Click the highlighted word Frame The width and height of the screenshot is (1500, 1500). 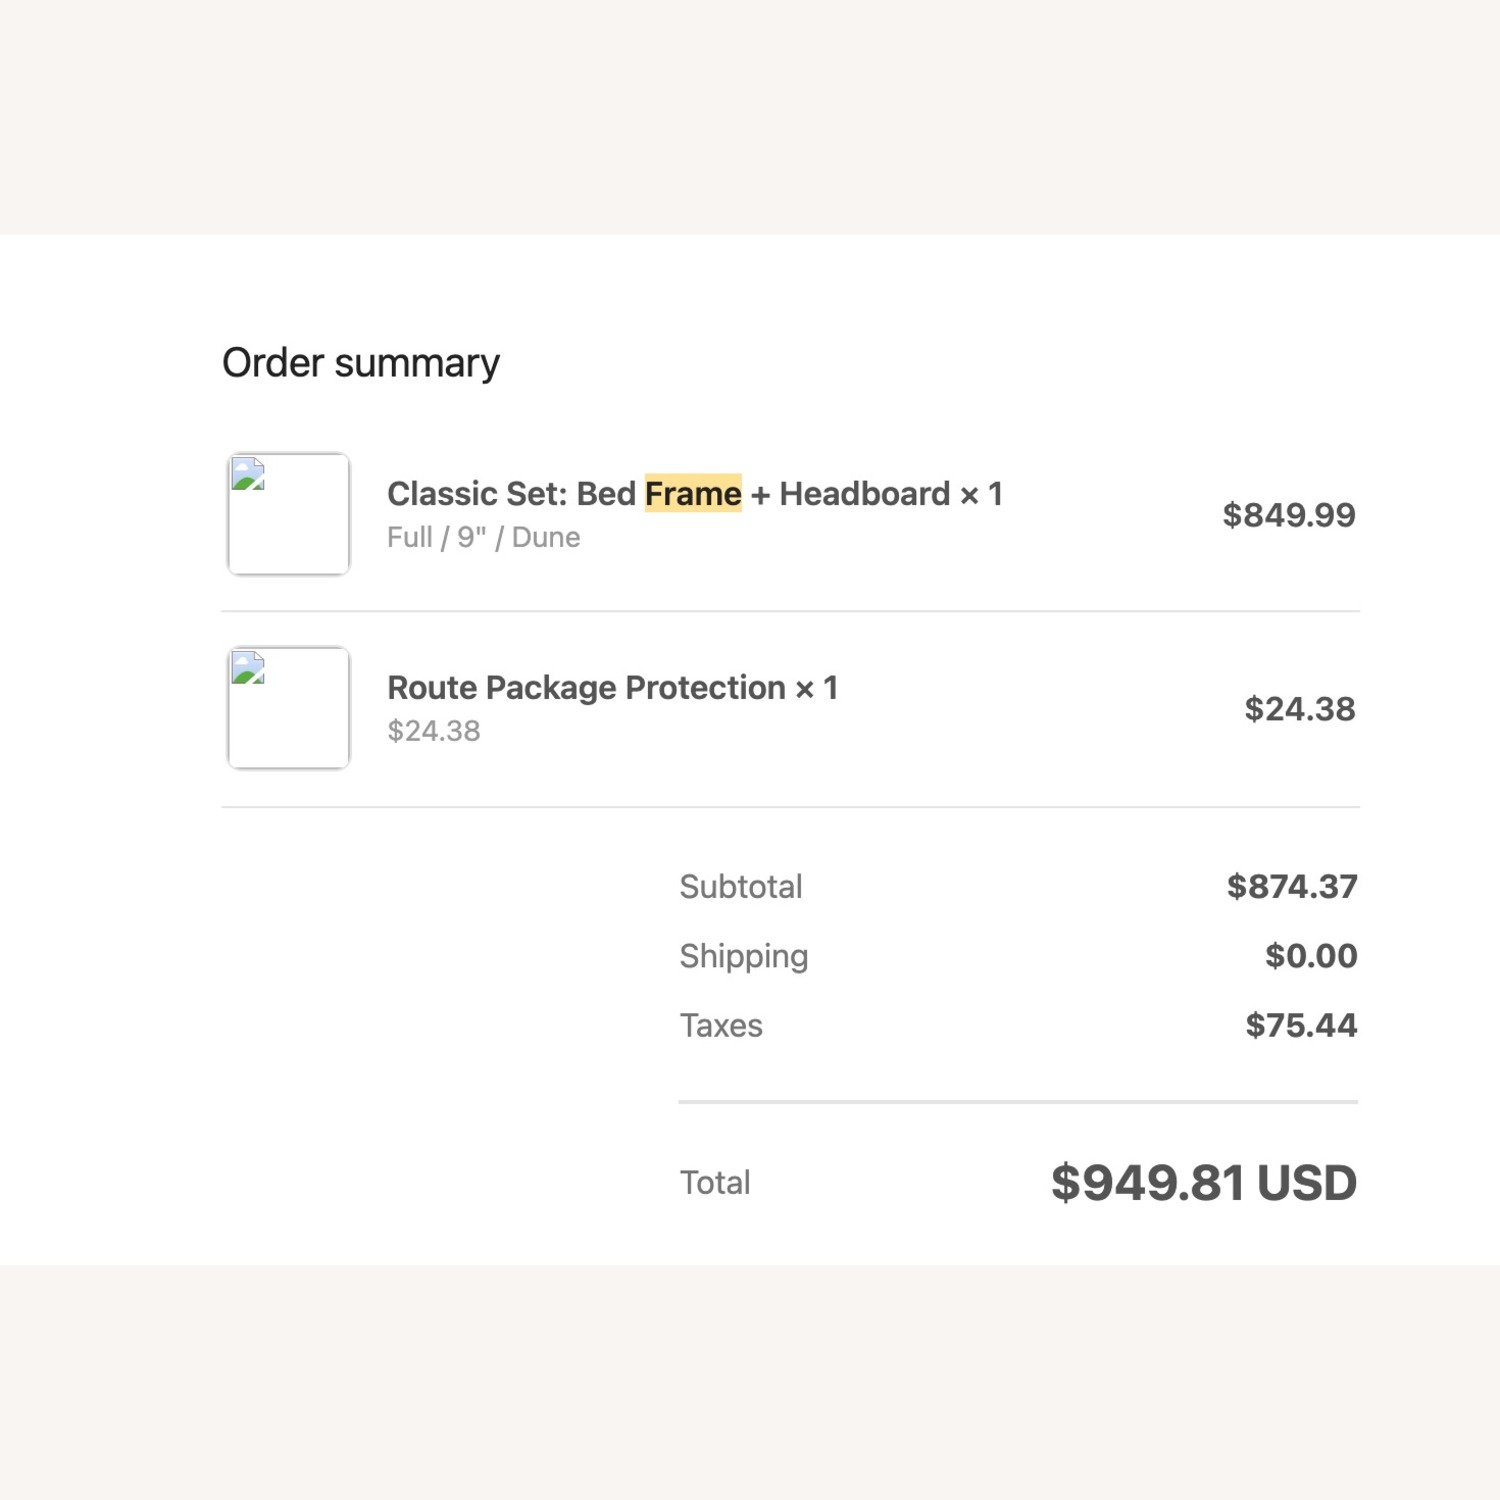[x=693, y=494]
